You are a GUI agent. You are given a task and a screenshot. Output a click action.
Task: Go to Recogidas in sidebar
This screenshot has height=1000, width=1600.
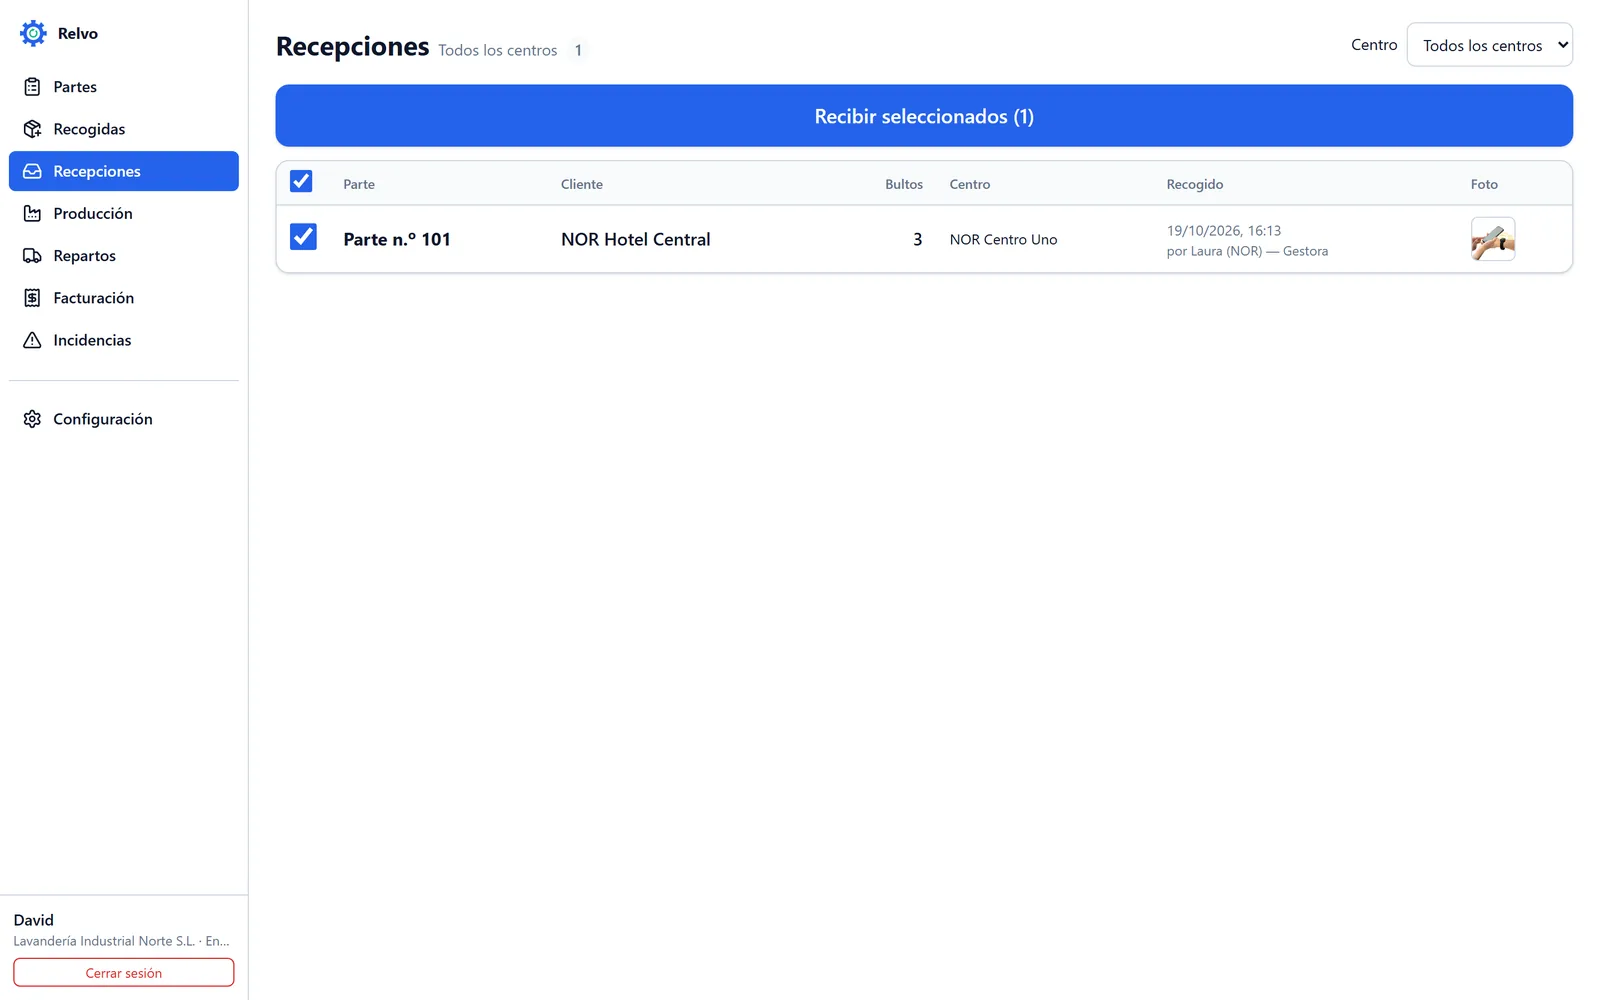click(x=124, y=129)
